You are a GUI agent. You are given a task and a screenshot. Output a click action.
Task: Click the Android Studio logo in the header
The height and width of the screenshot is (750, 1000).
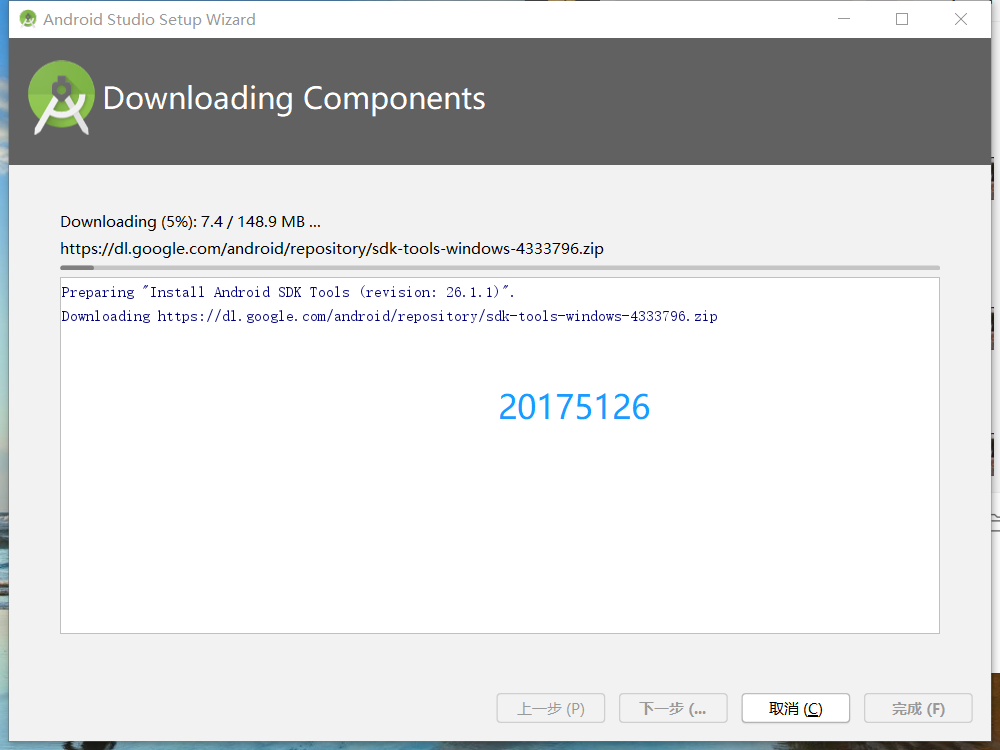point(61,98)
